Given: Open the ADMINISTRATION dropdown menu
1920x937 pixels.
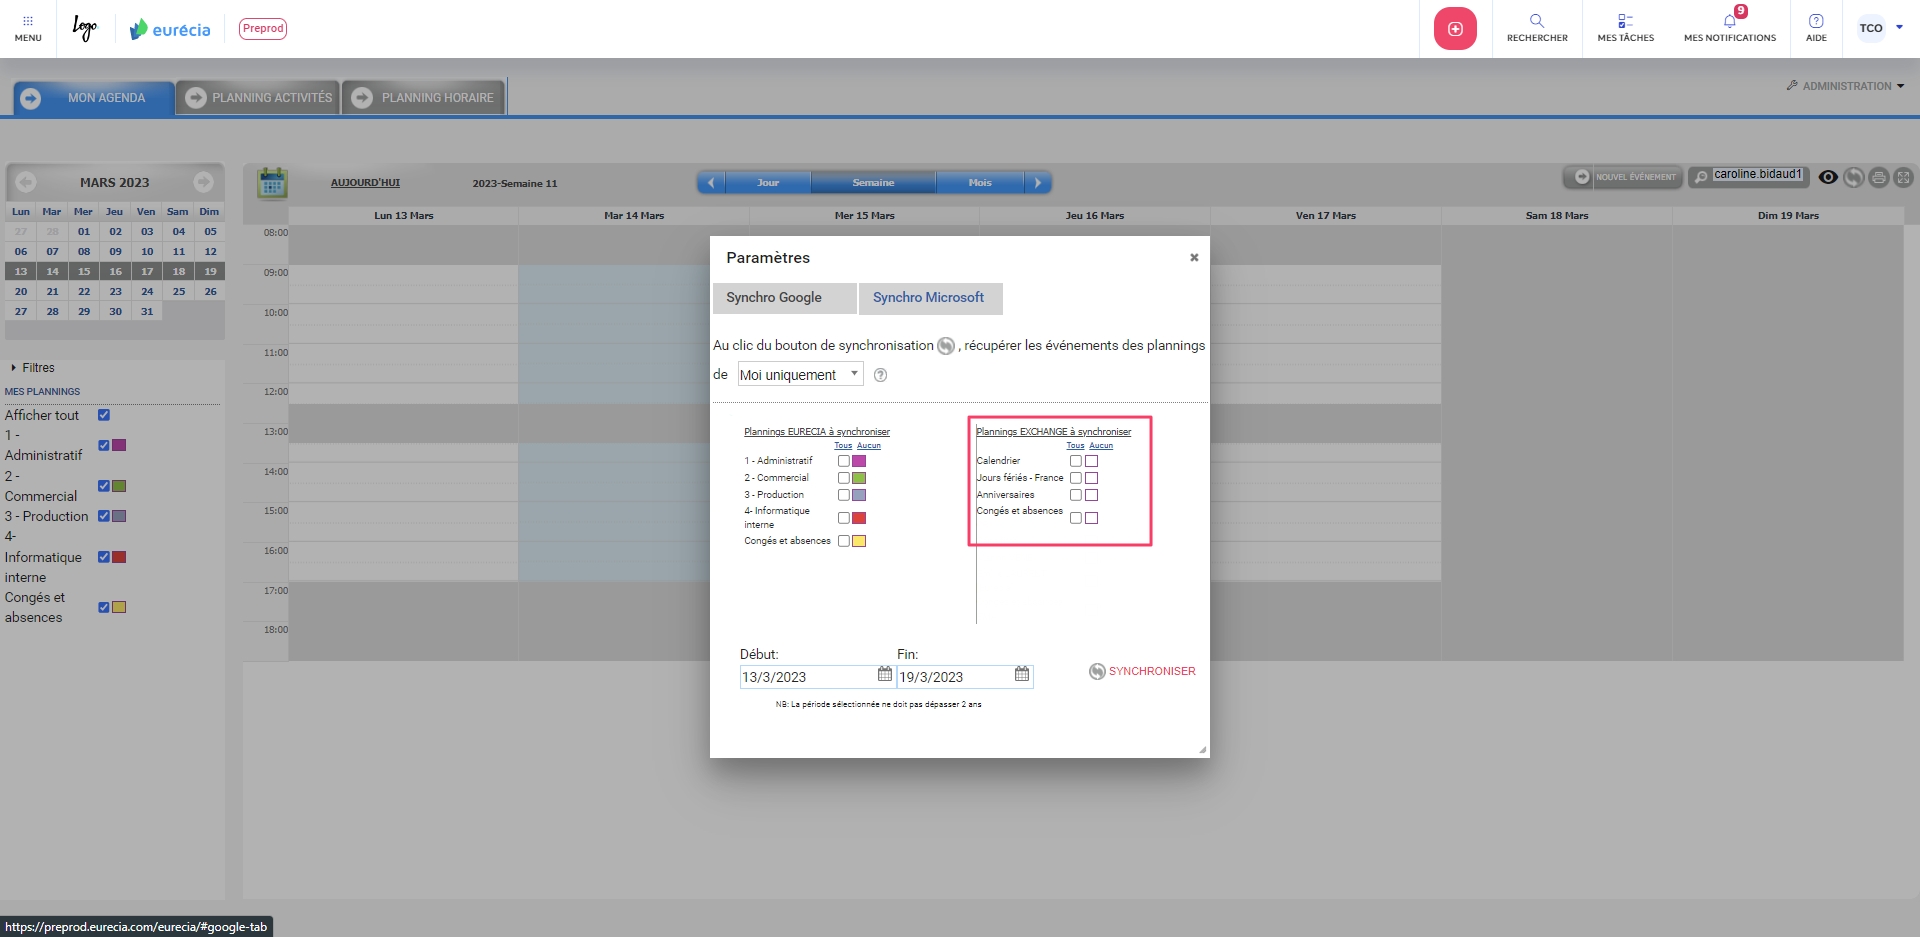Looking at the screenshot, I should tap(1846, 86).
